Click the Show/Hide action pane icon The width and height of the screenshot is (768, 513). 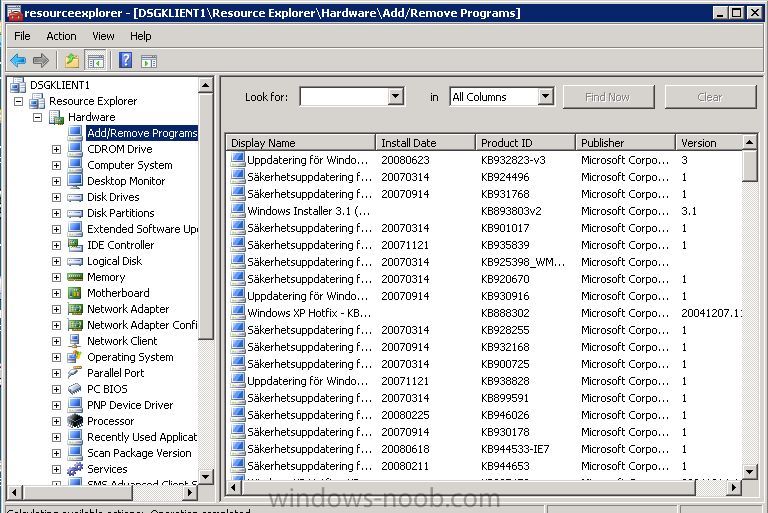[x=149, y=61]
